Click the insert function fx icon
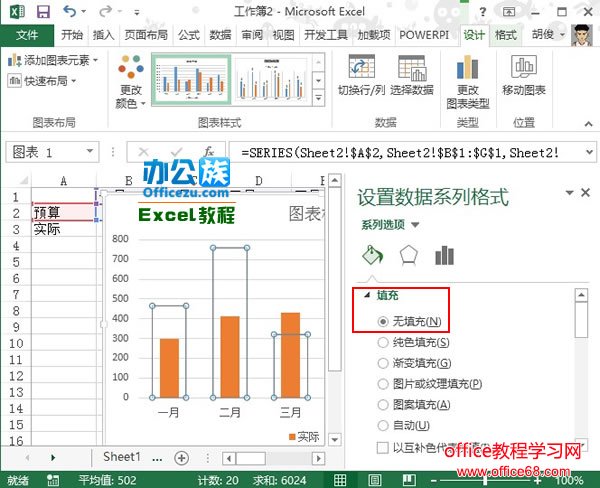The height and width of the screenshot is (488, 600). click(x=209, y=152)
